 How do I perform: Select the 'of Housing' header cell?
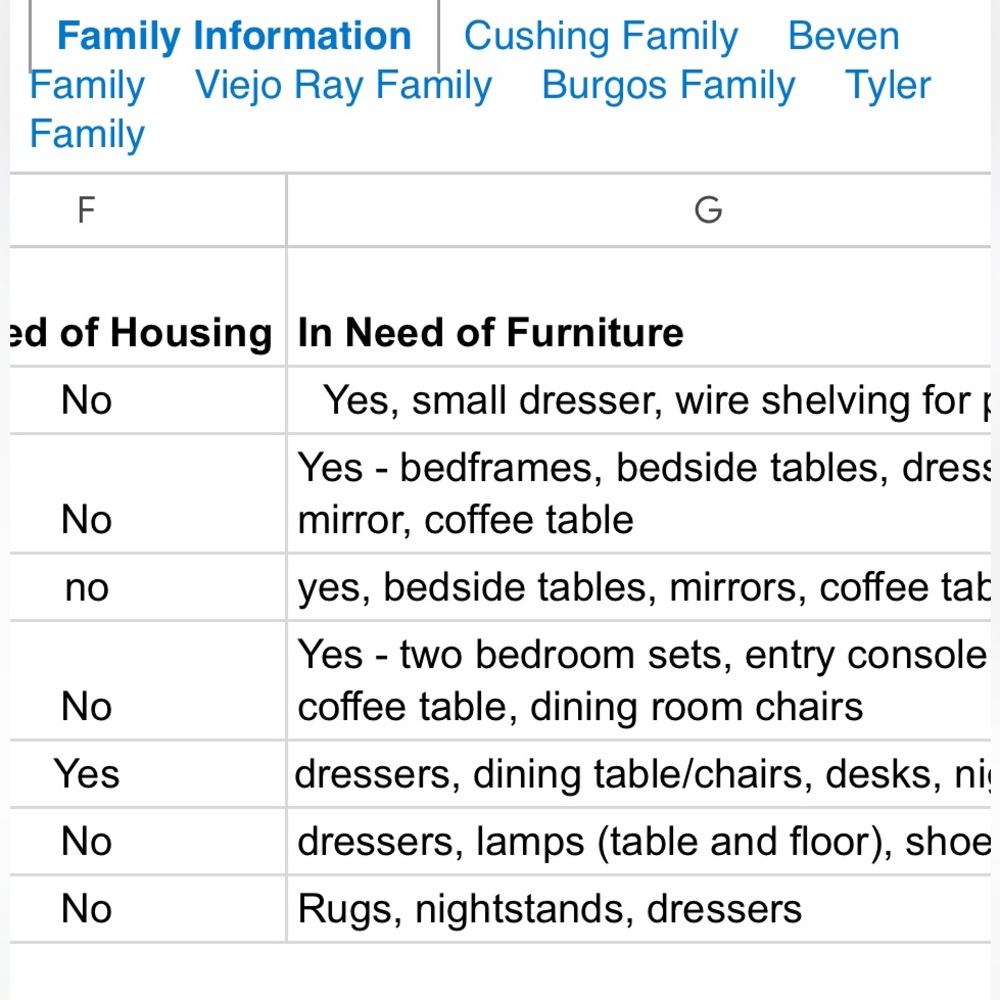click(148, 307)
